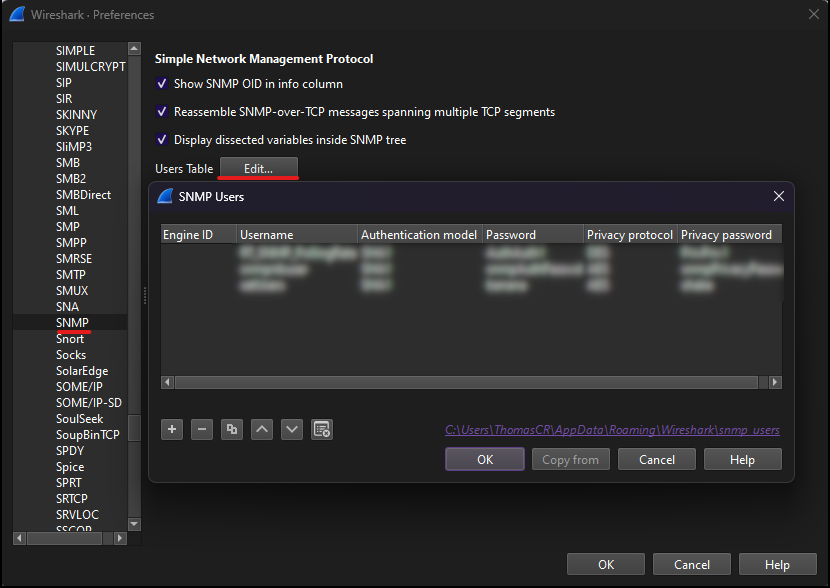Image resolution: width=830 pixels, height=588 pixels.
Task: Click right arrow of SNMP Users table scrollbar
Action: pos(775,382)
